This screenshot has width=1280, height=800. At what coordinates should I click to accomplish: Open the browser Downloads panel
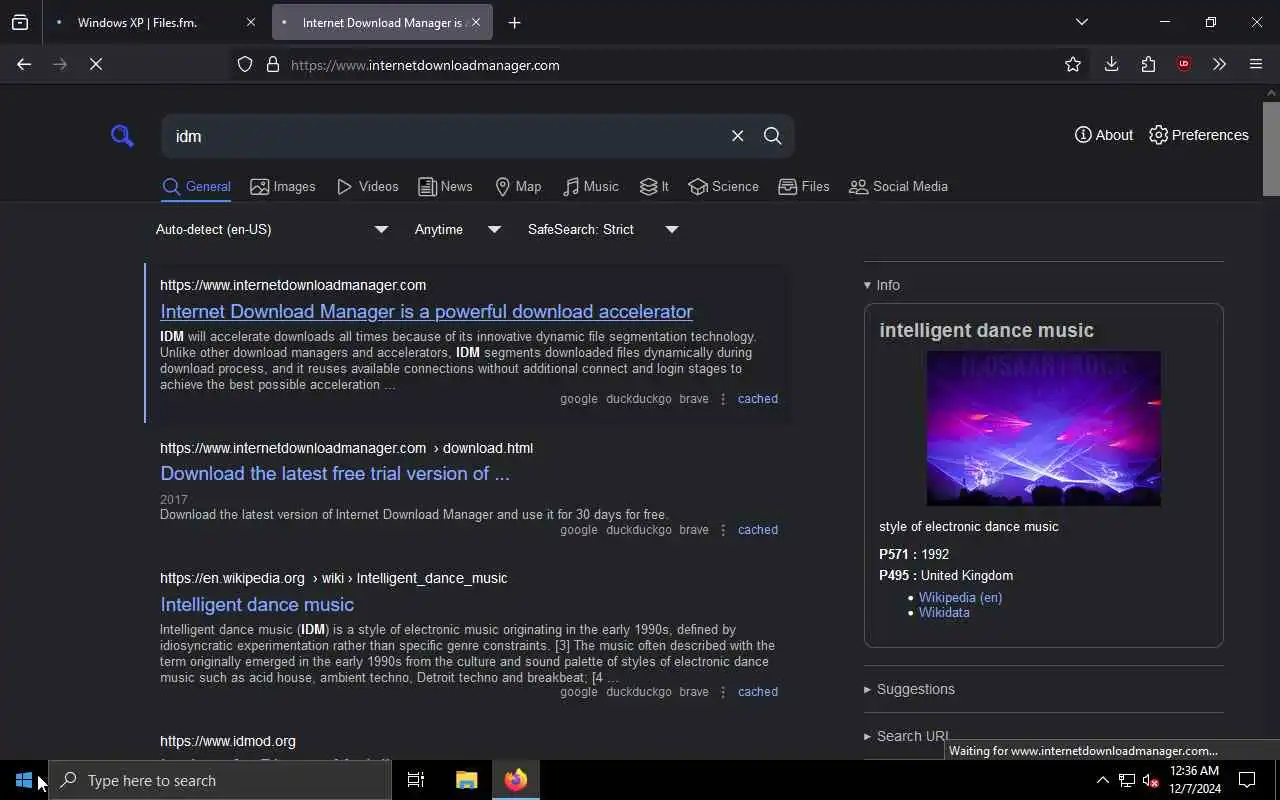click(x=1111, y=64)
